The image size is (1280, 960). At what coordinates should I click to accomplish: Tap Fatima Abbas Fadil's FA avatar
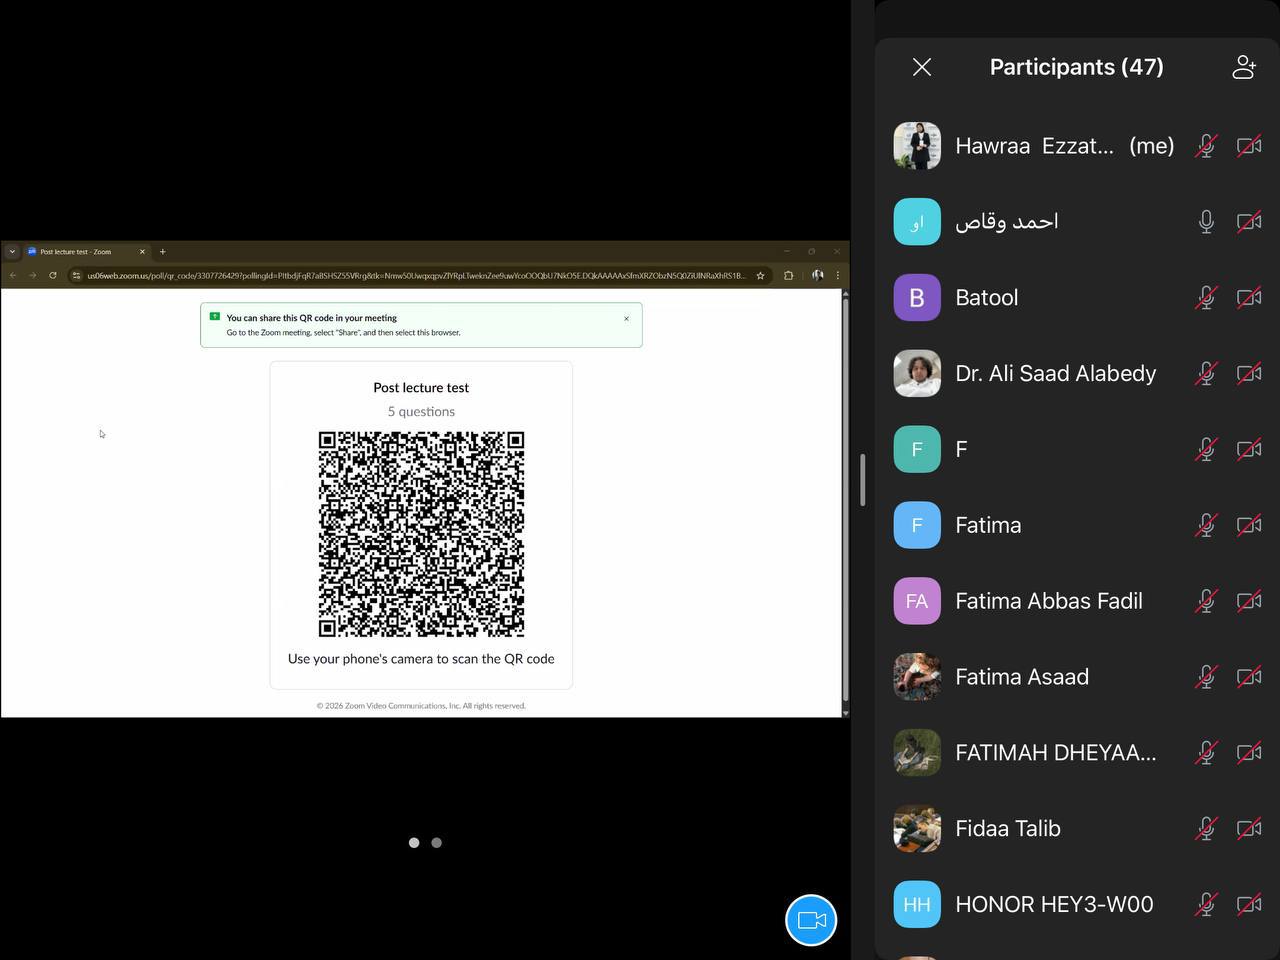(x=917, y=601)
